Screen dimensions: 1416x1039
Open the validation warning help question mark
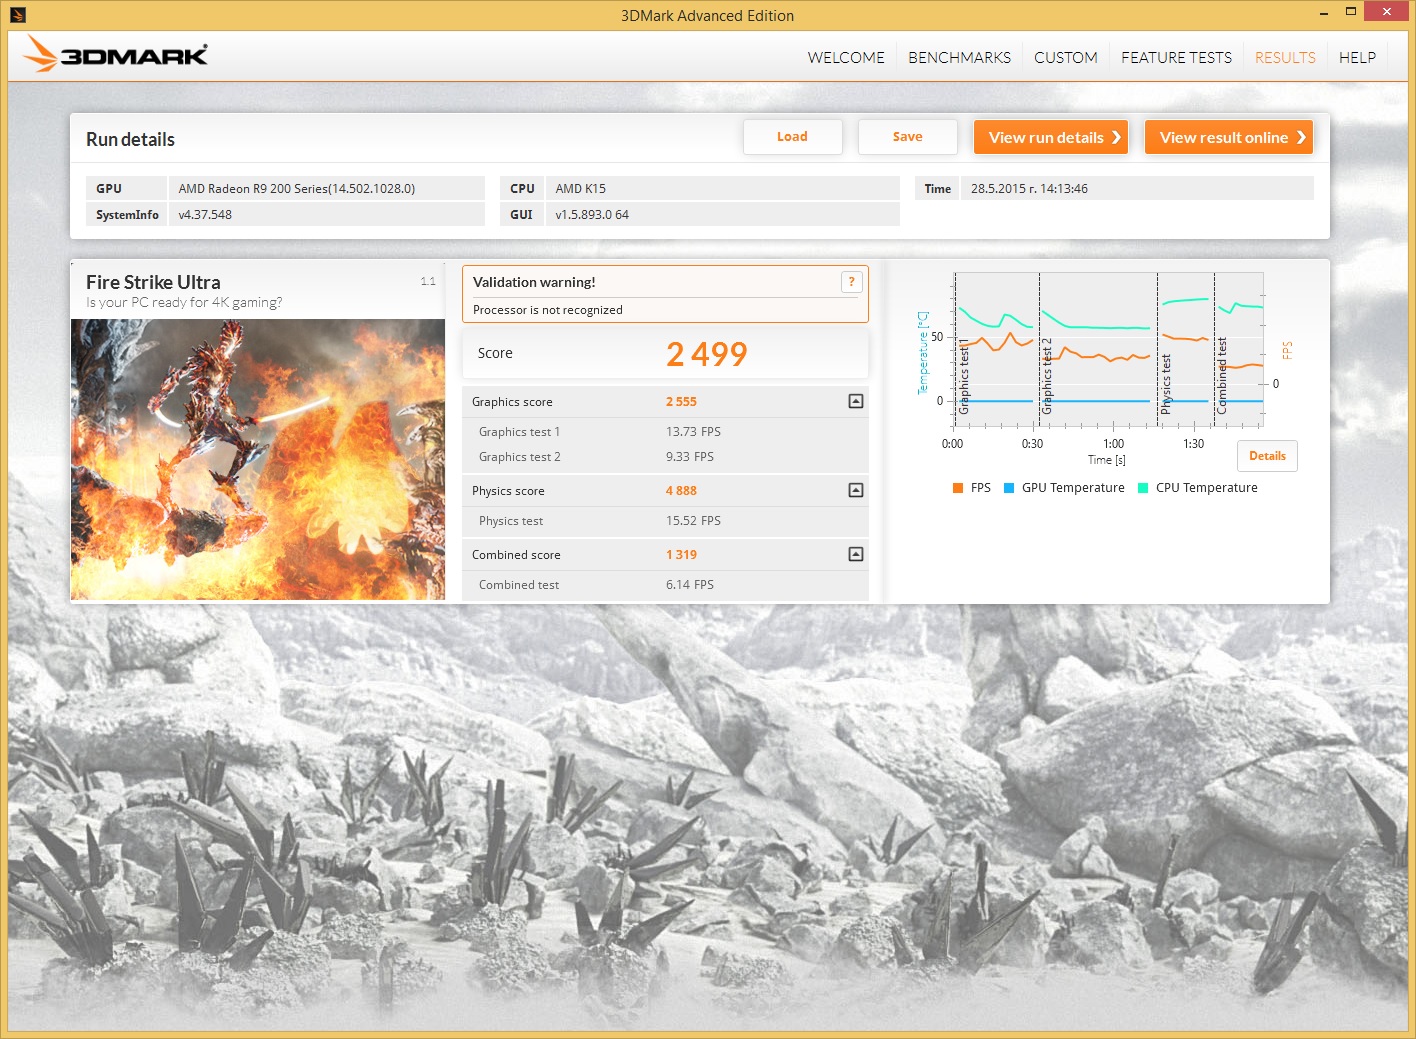(x=852, y=282)
